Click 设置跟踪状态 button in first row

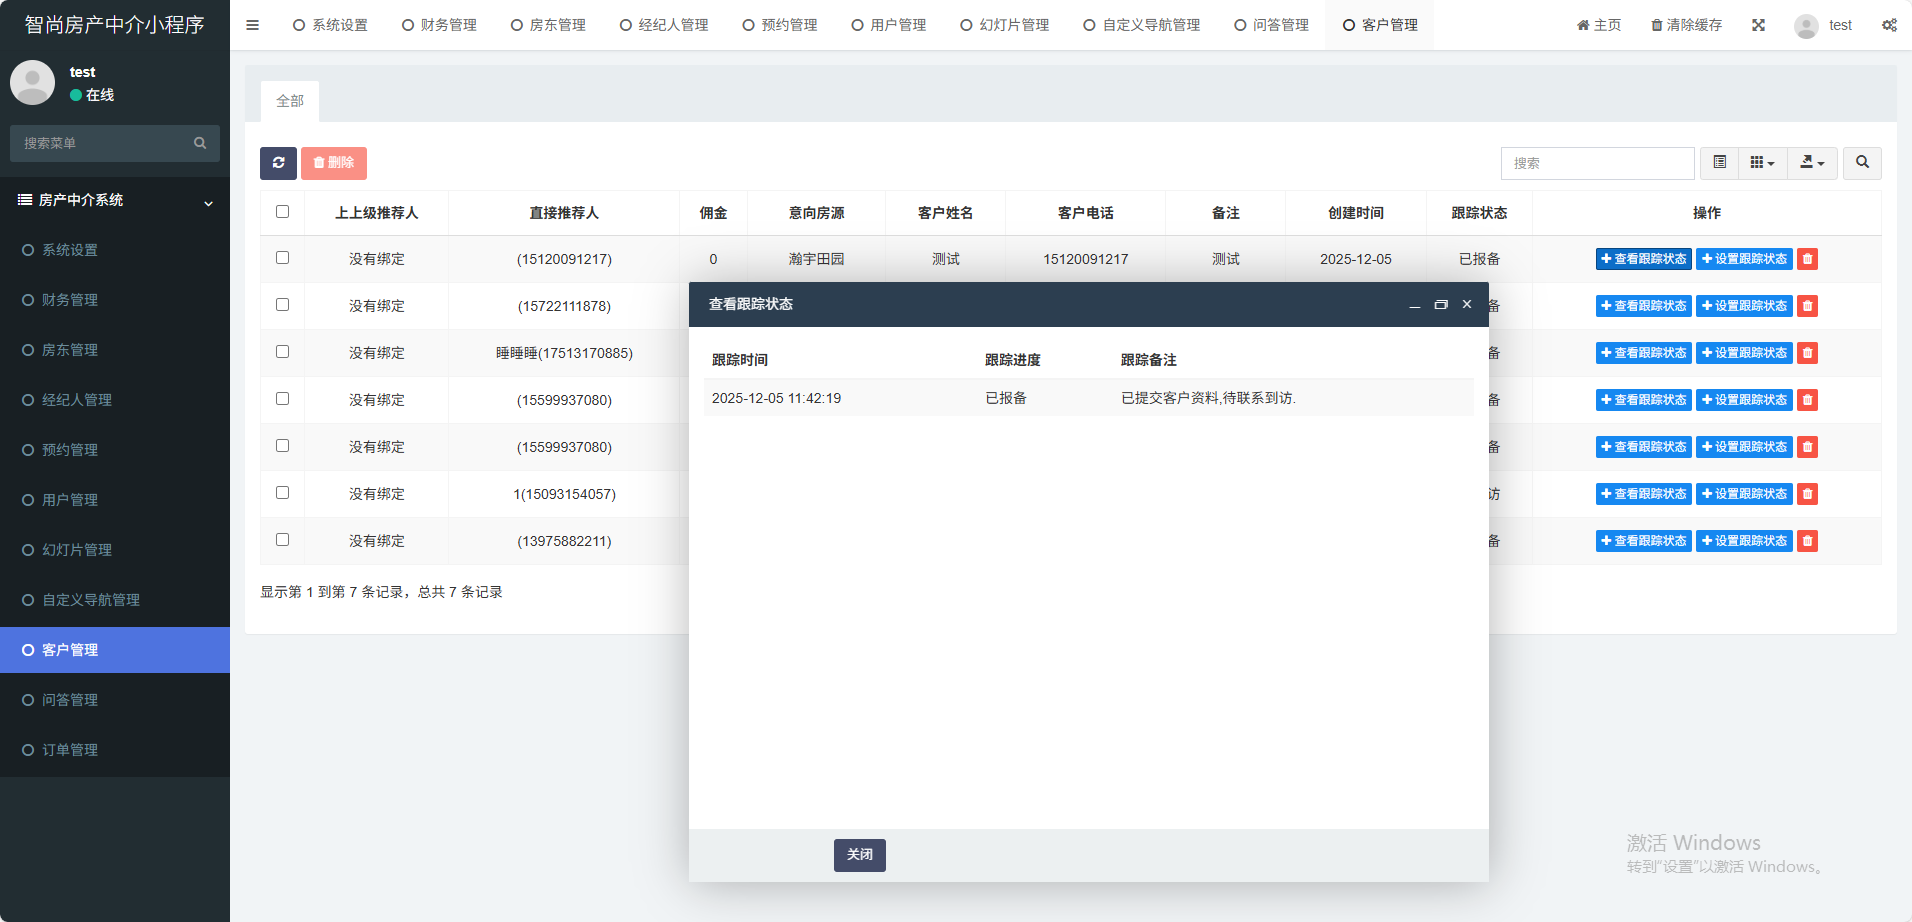[1744, 259]
